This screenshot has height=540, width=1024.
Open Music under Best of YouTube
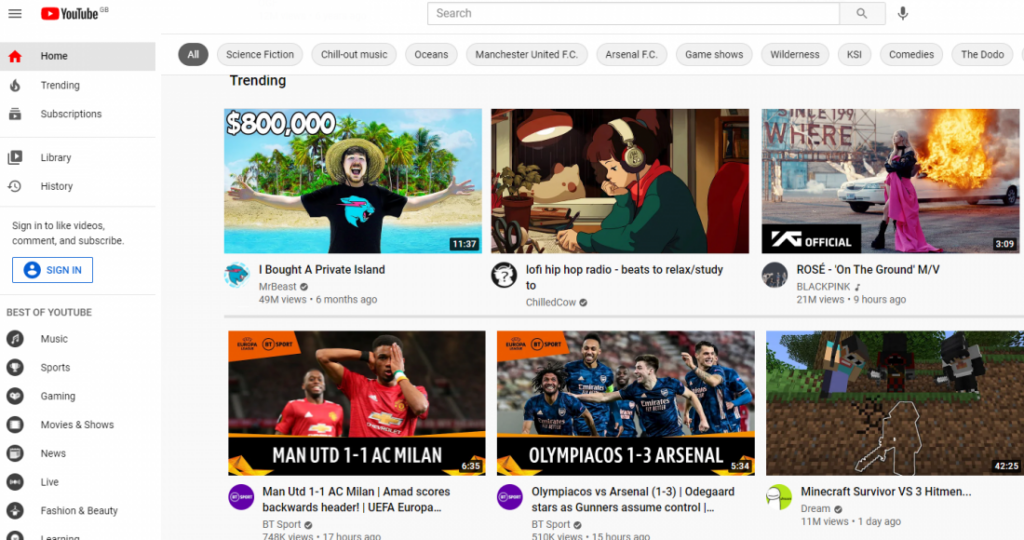pyautogui.click(x=78, y=339)
